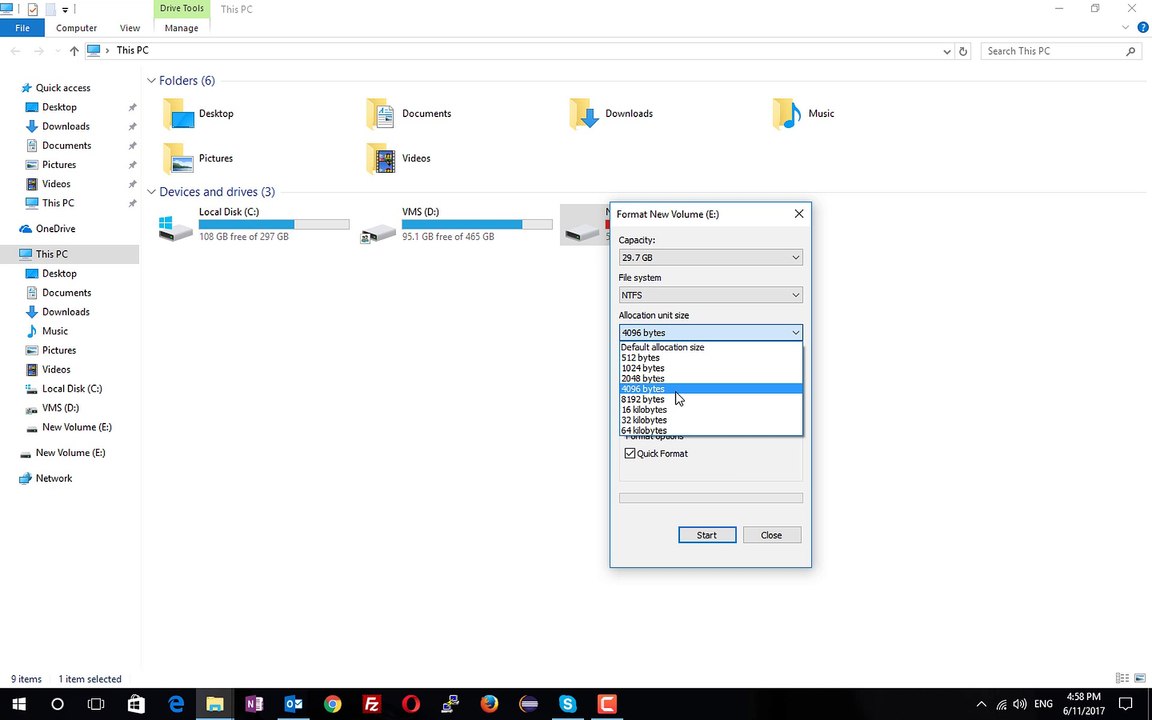Open the View ribbon tab
The image size is (1152, 720).
click(129, 28)
